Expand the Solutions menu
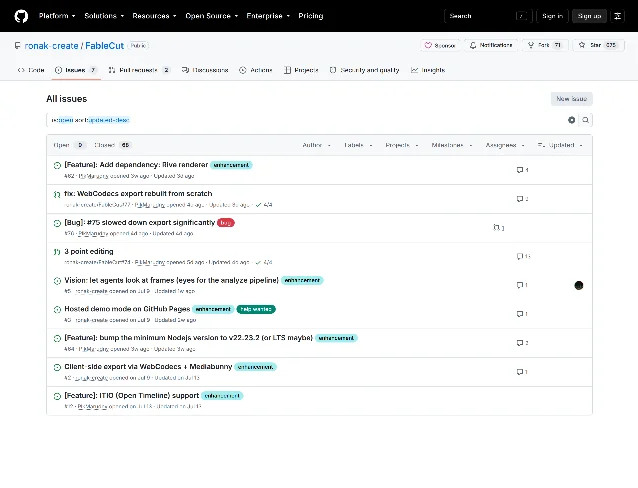Viewport: 638px width, 488px height. point(104,16)
